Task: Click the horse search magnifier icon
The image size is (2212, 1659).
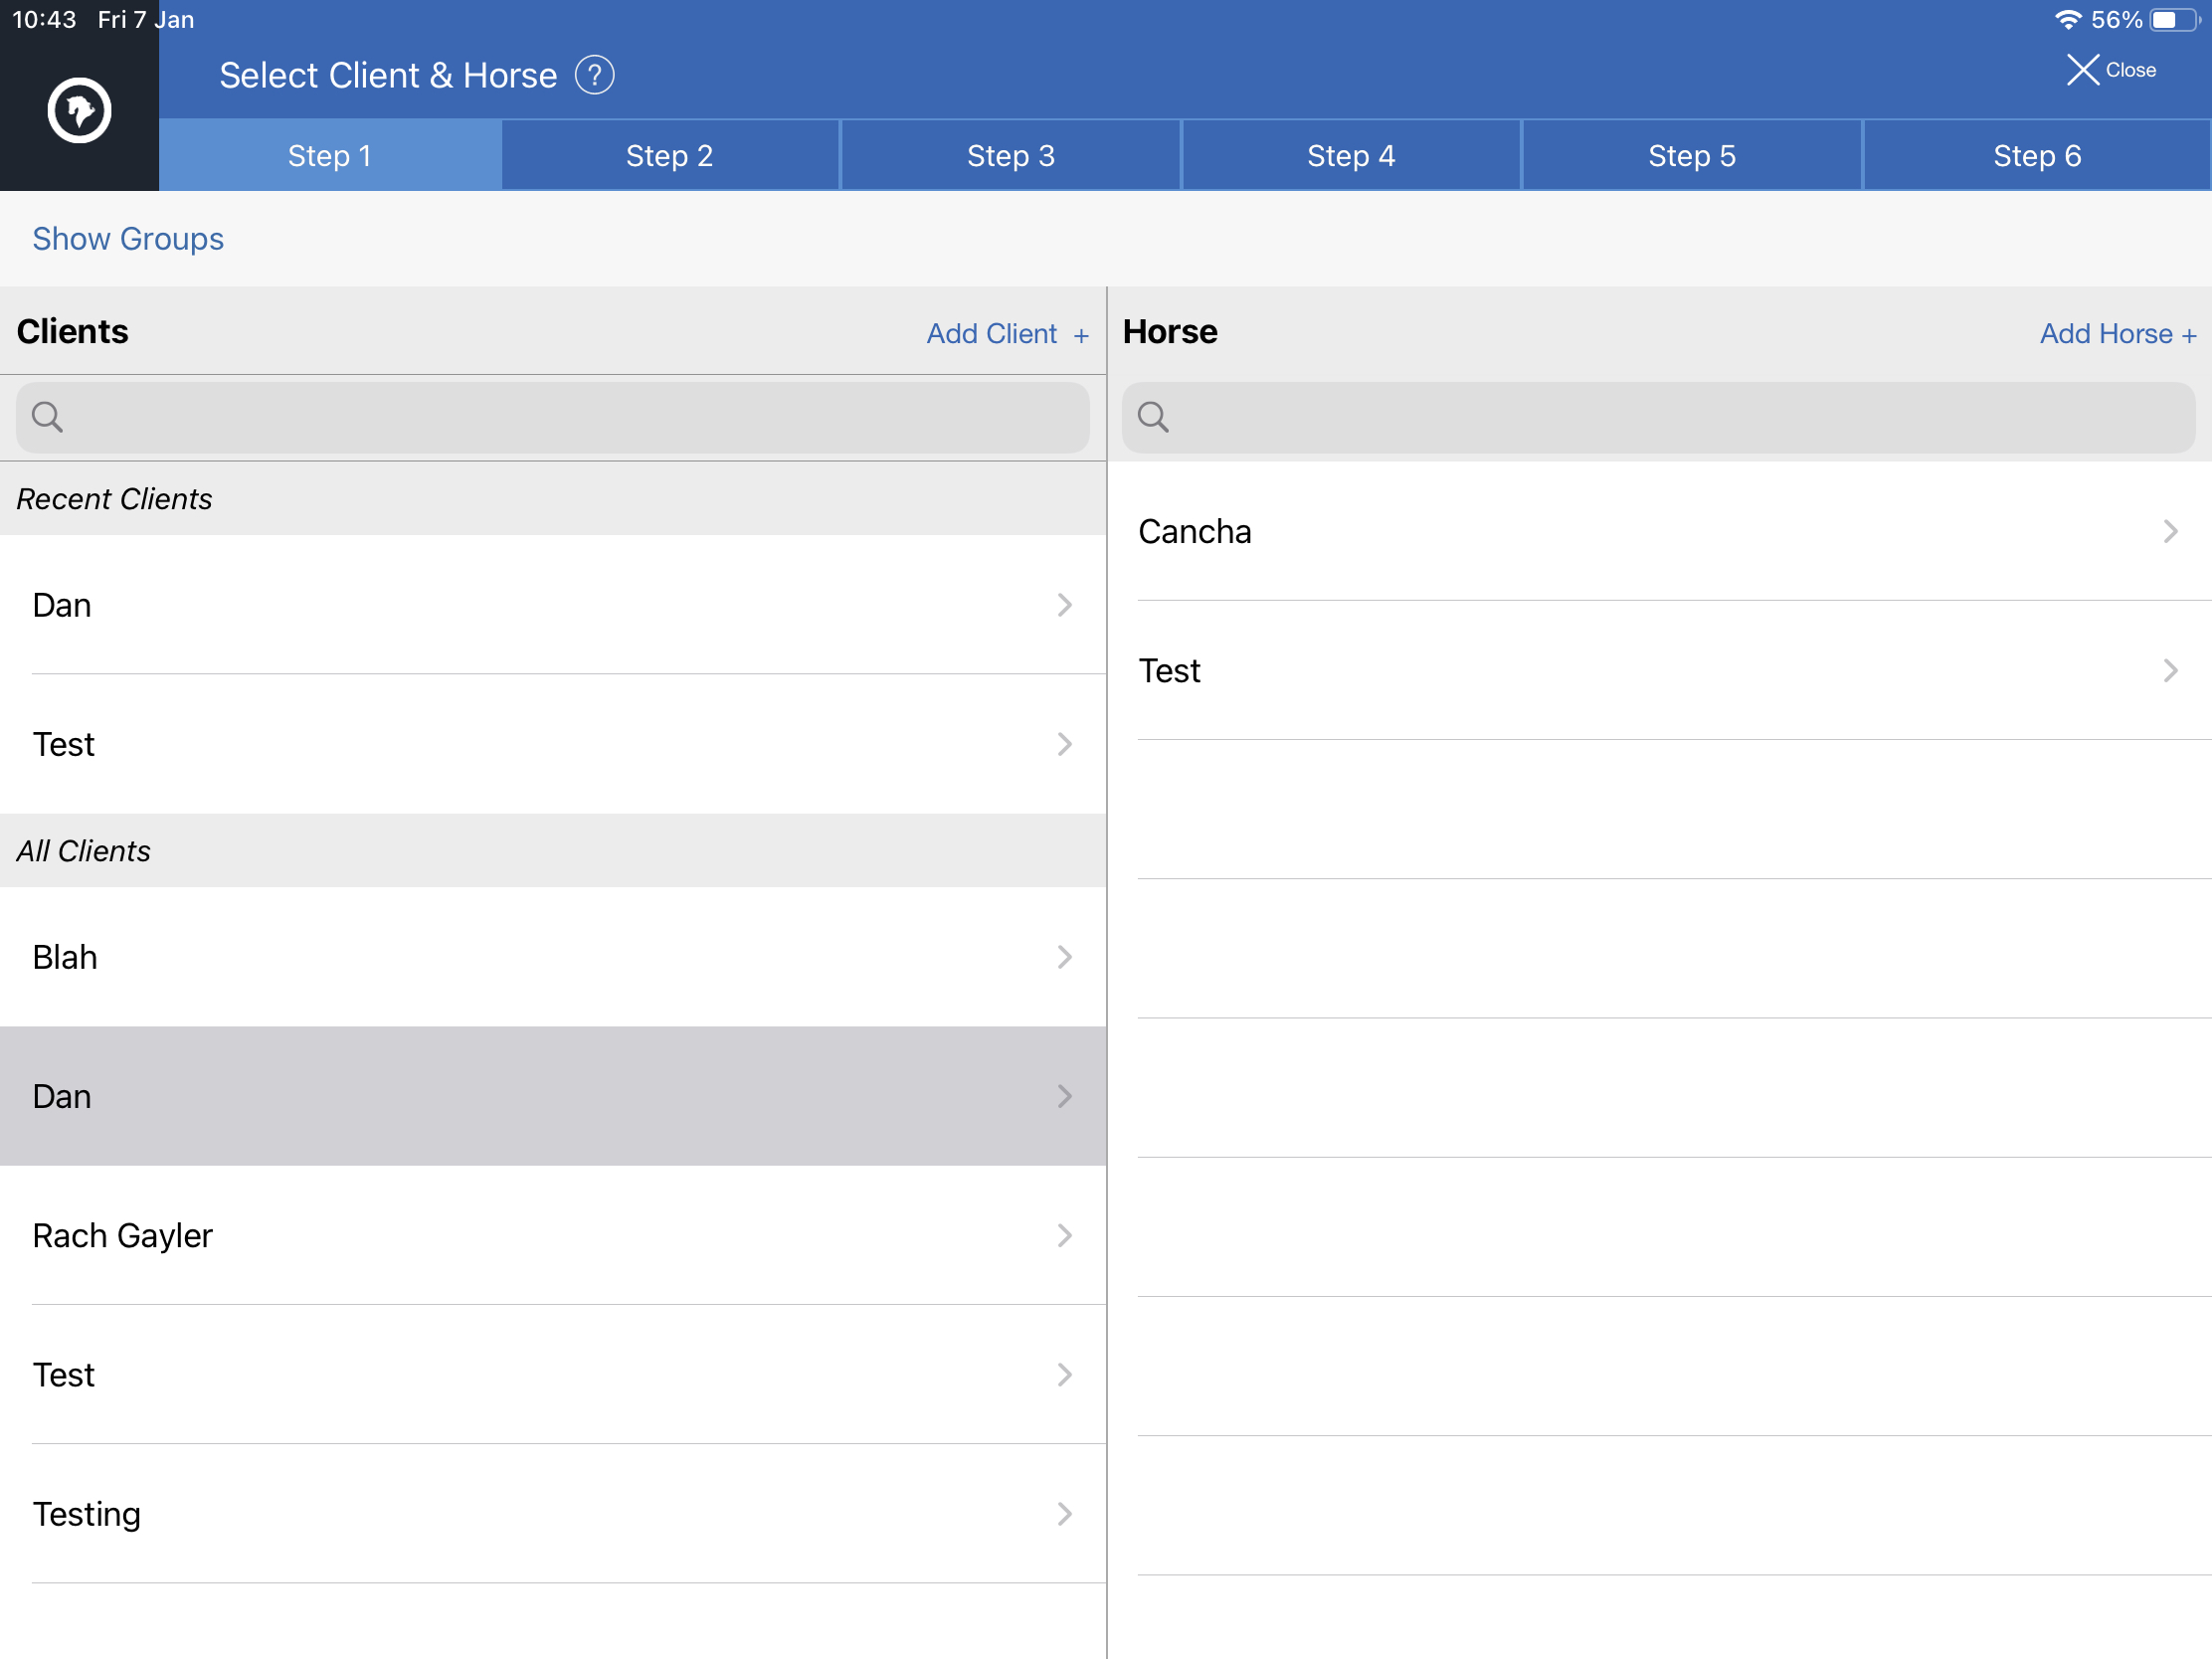Action: 1153,416
